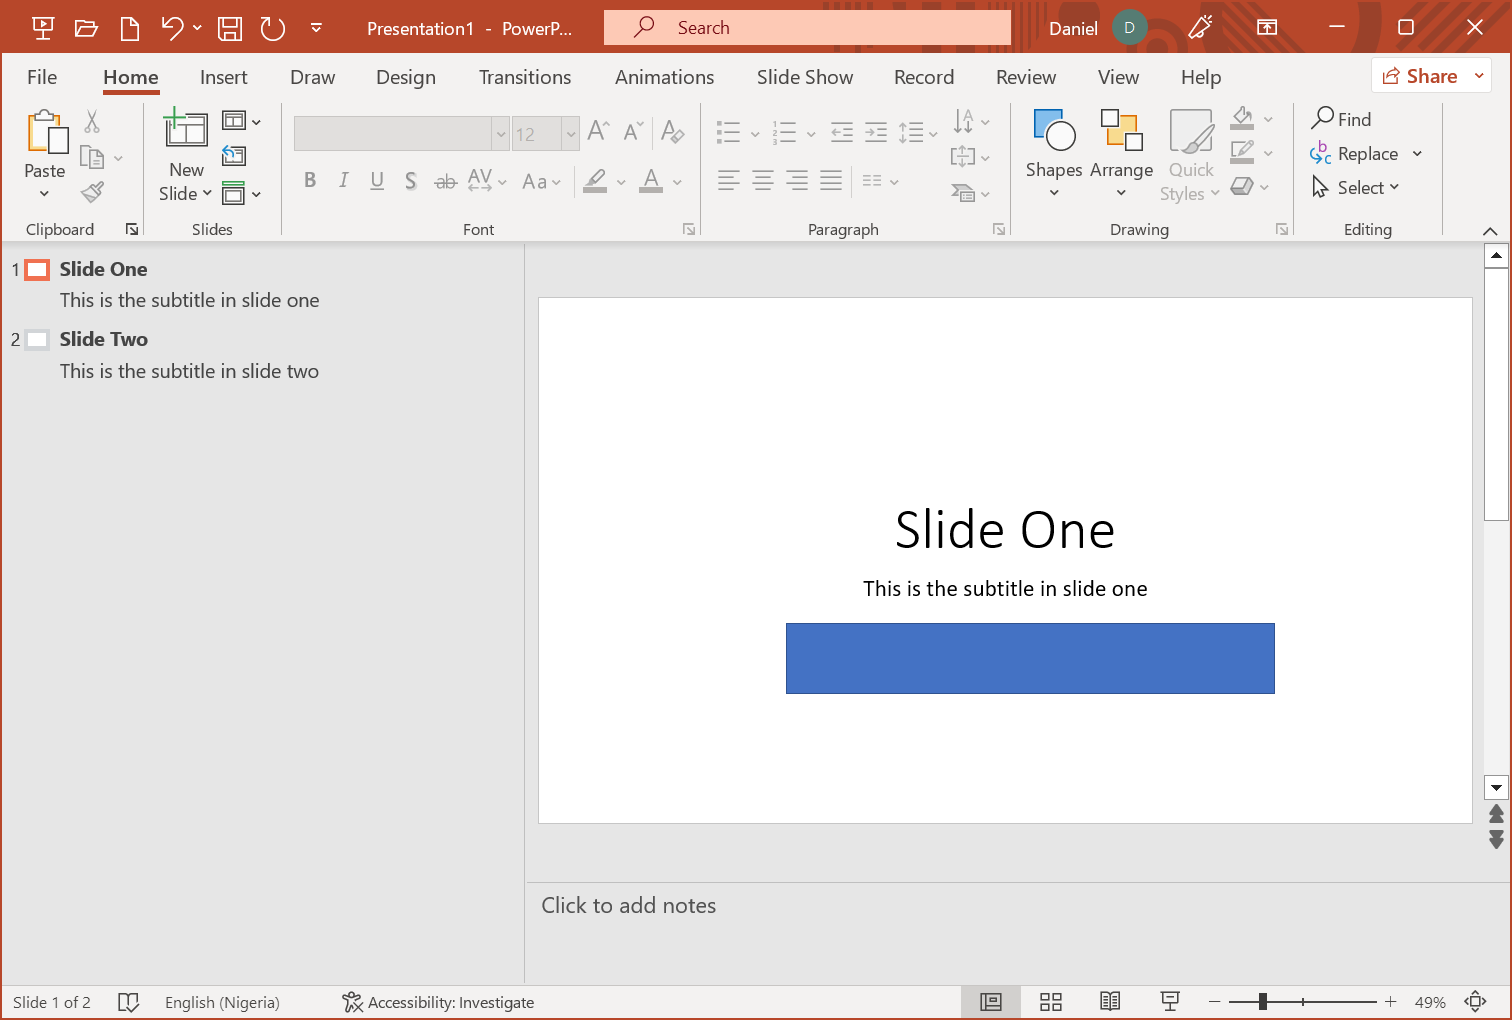Image resolution: width=1512 pixels, height=1020 pixels.
Task: Click the Fit slide to window icon
Action: coord(1476,1002)
